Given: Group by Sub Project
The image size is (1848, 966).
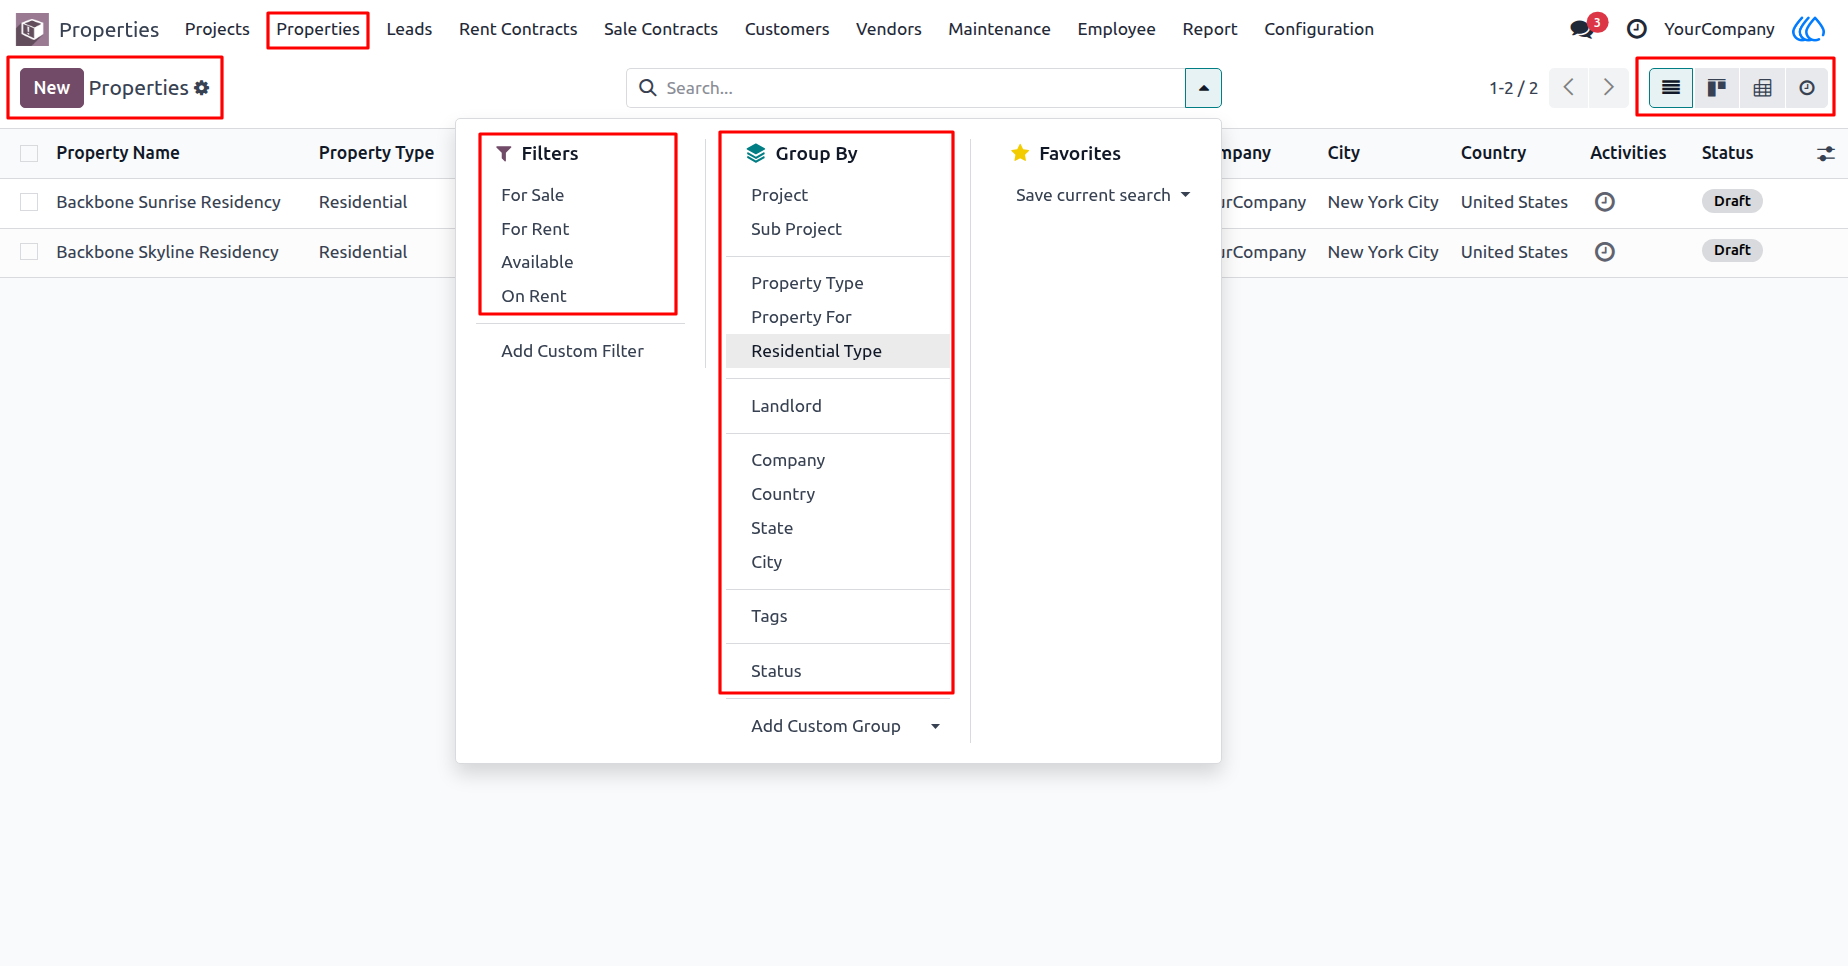Looking at the screenshot, I should pos(796,229).
